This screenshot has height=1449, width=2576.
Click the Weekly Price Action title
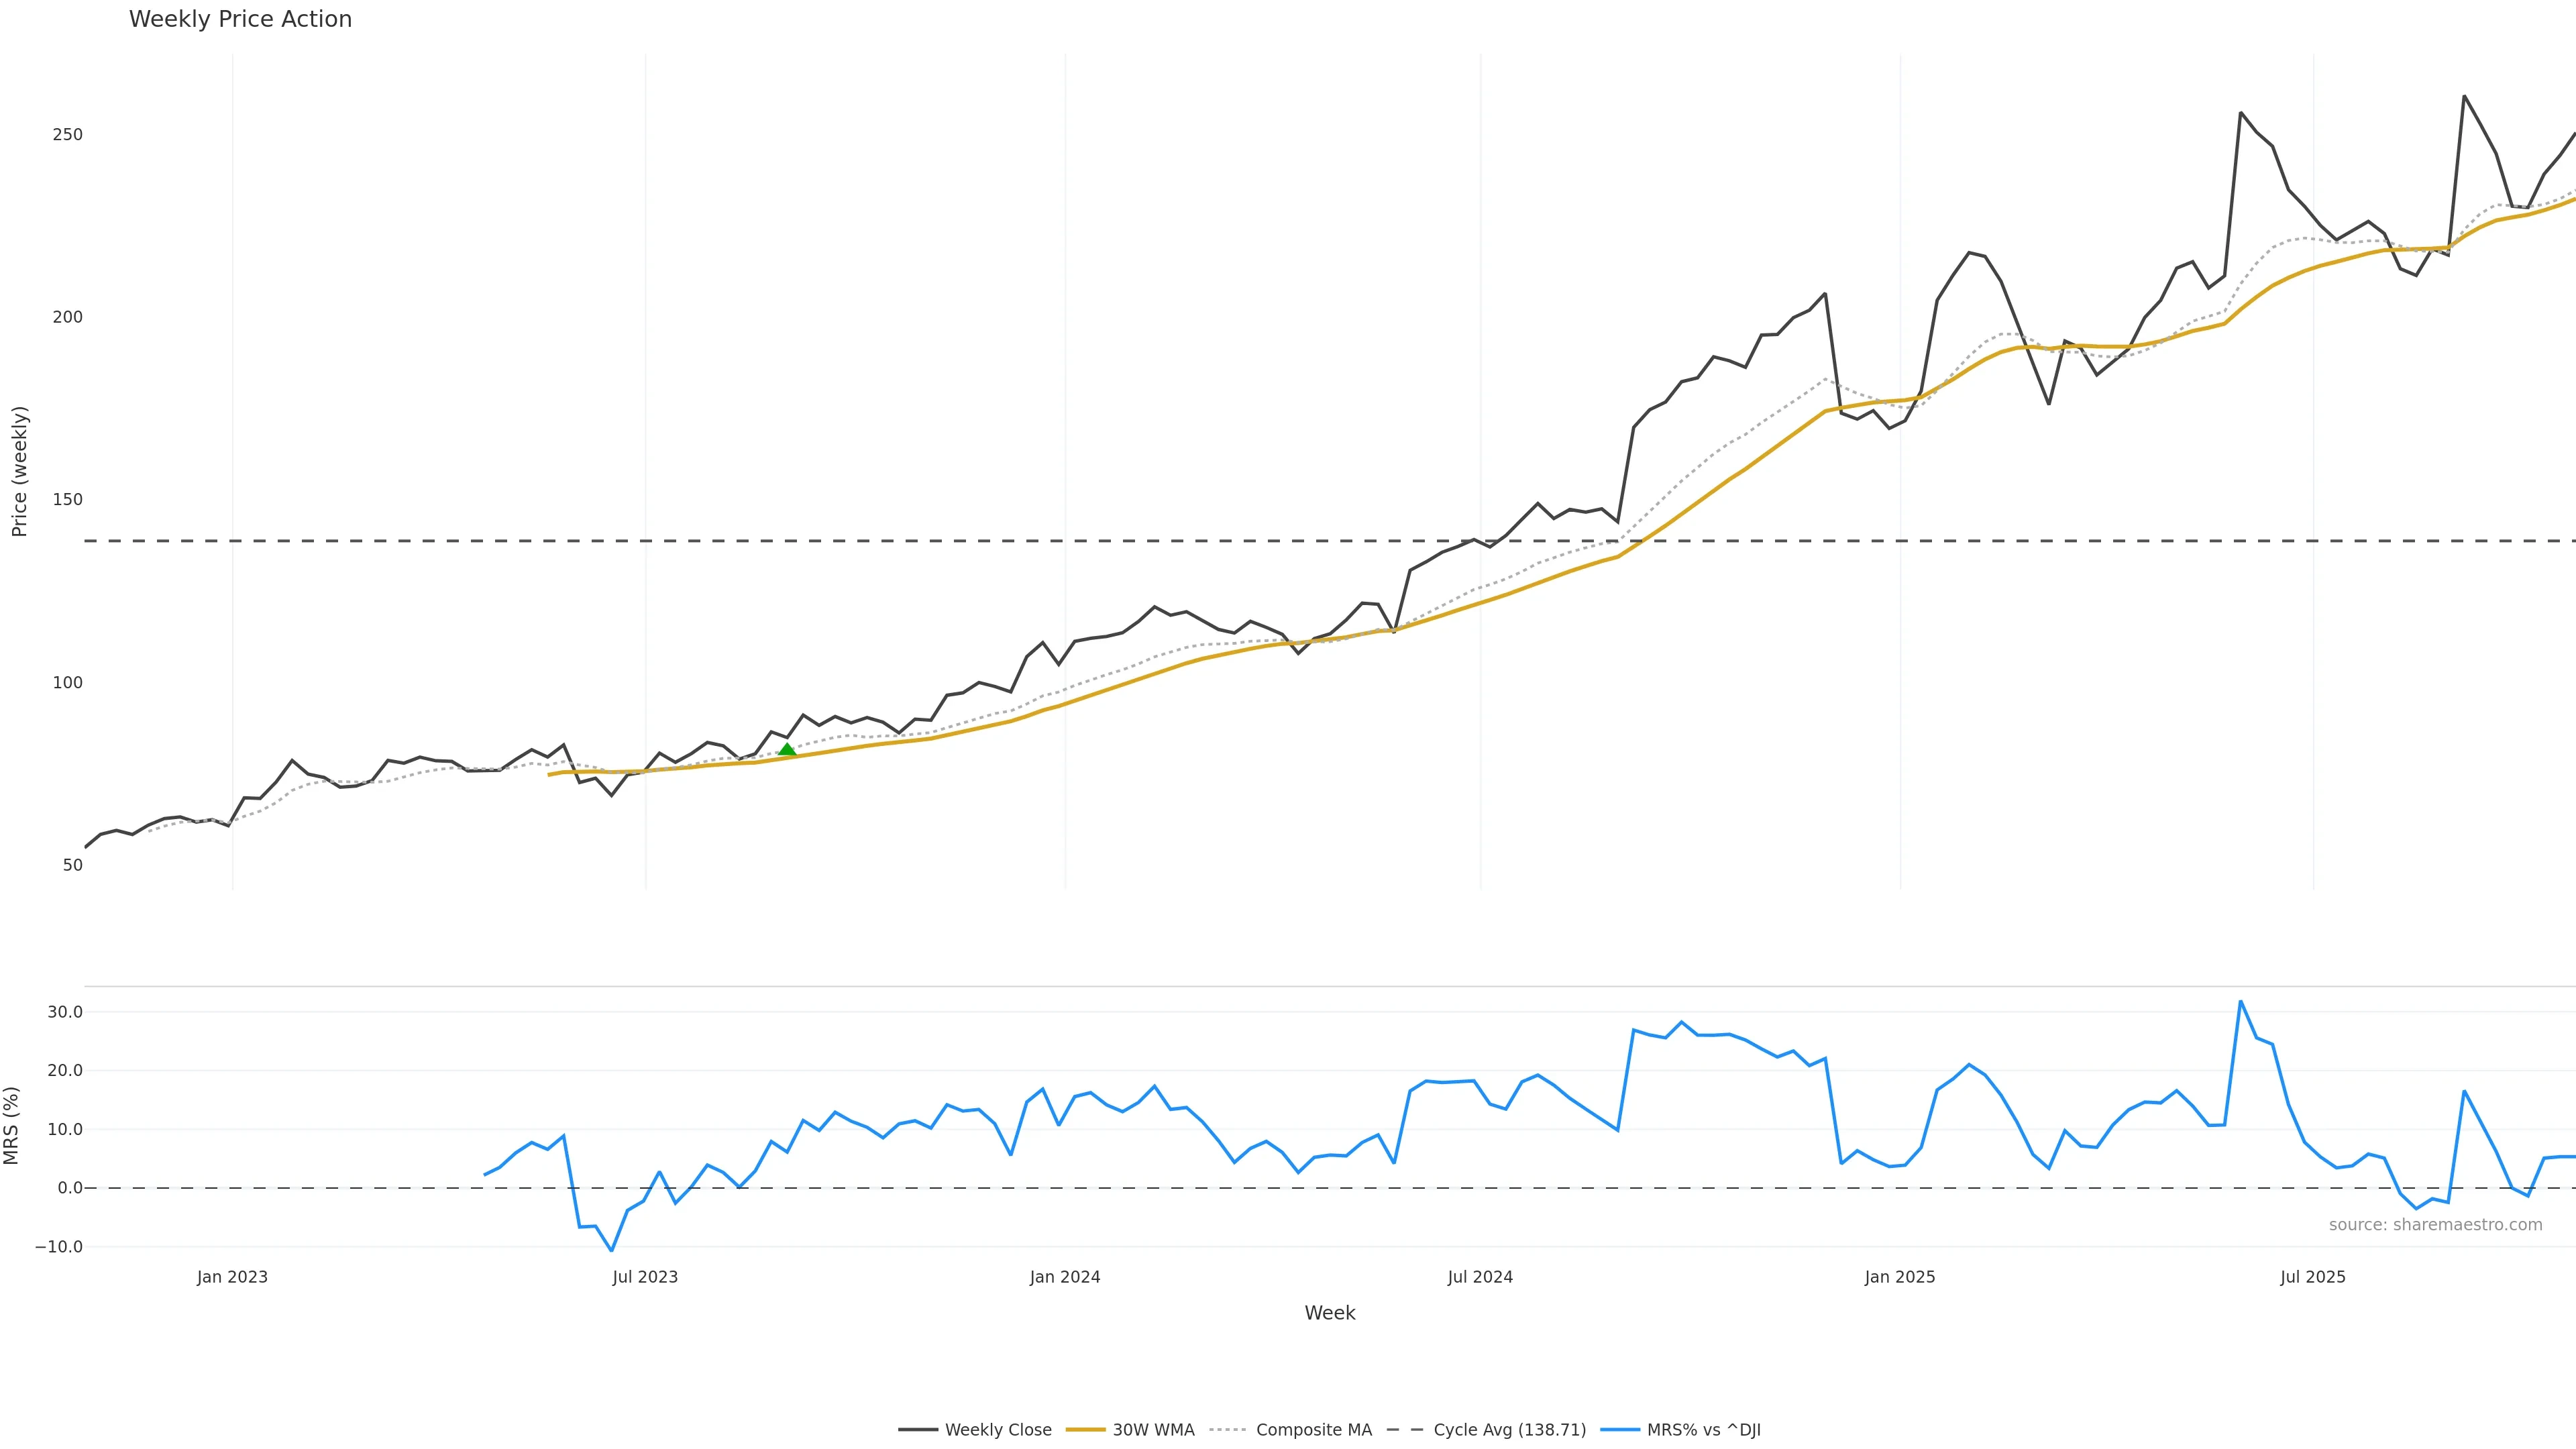pos(240,20)
